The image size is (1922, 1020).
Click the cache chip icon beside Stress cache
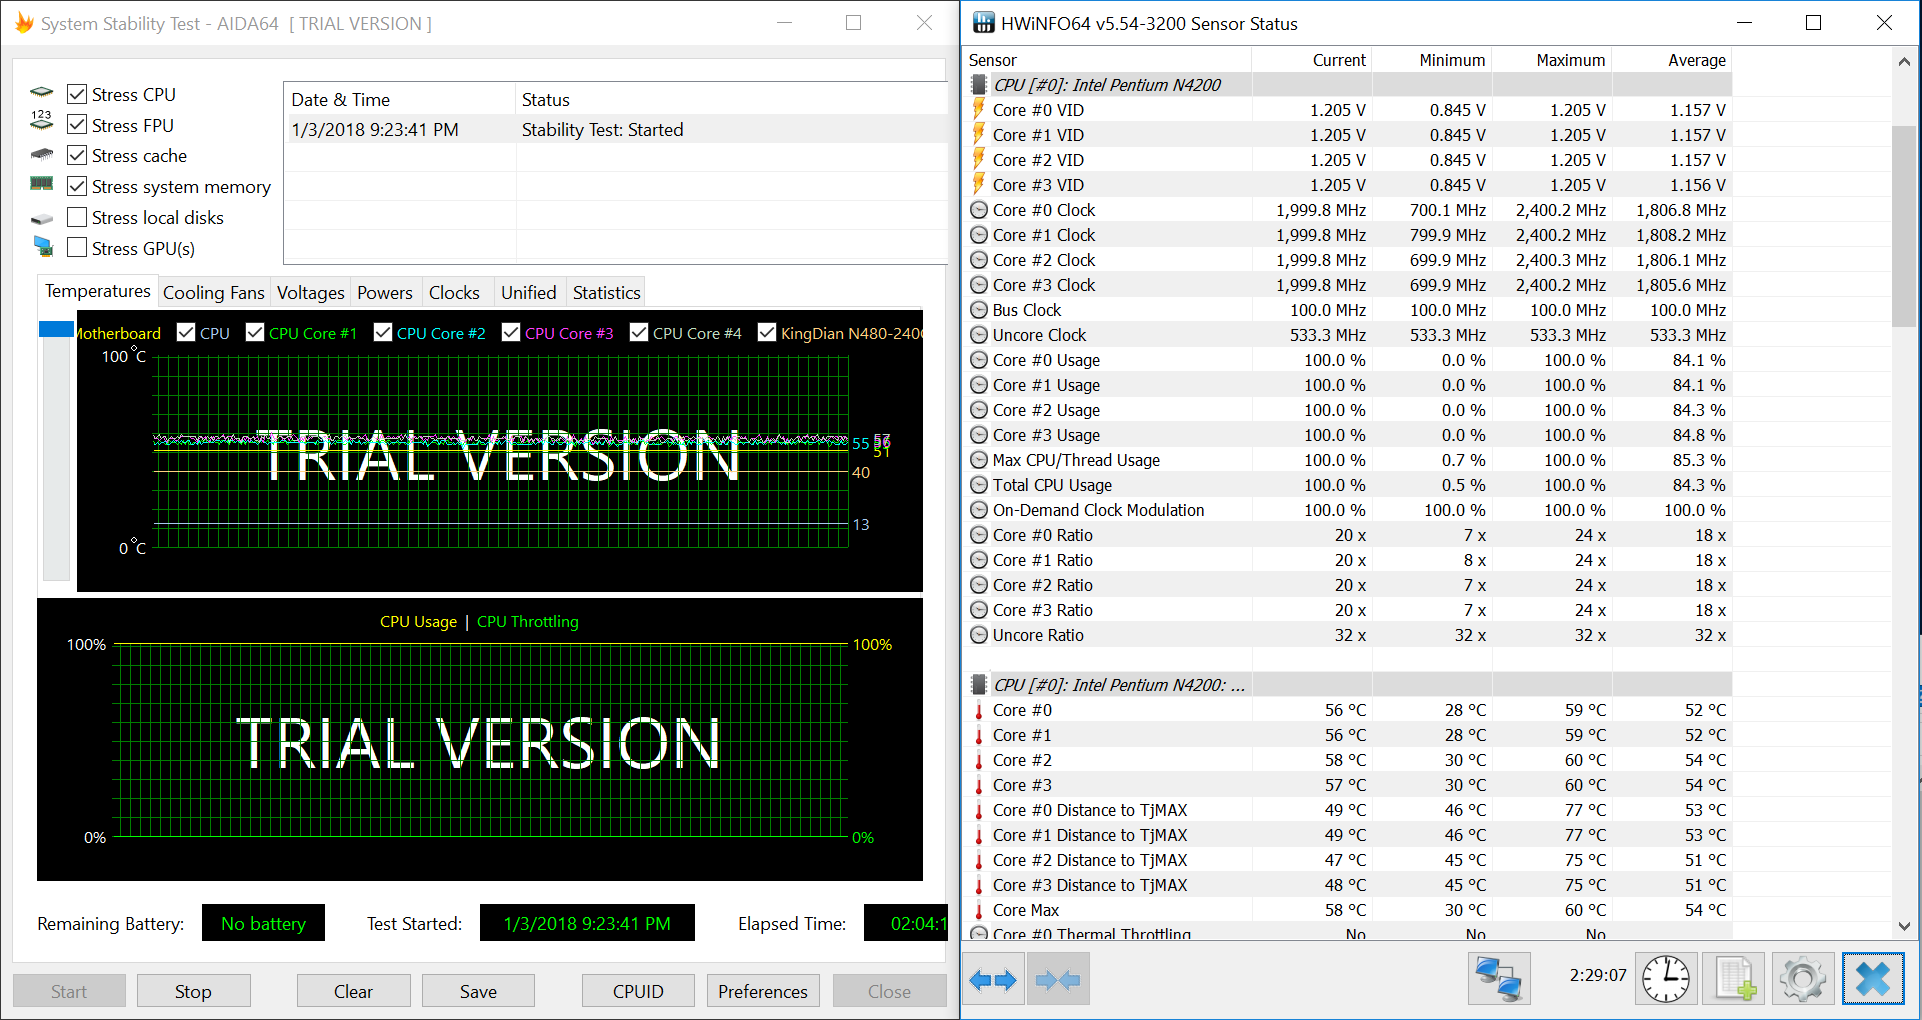[41, 154]
